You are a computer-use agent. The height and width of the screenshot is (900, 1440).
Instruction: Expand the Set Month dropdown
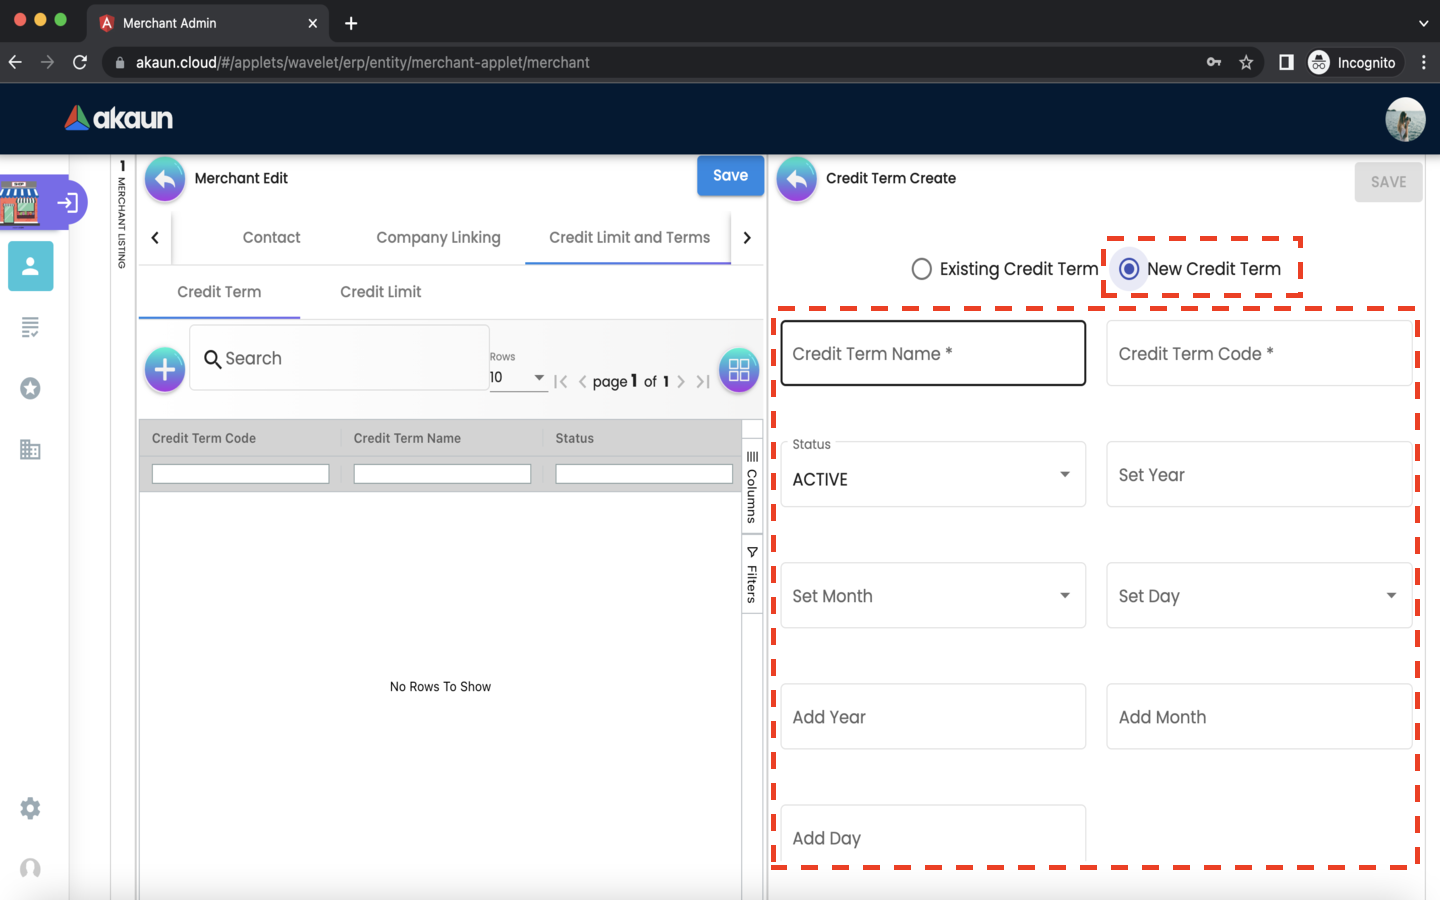(932, 596)
